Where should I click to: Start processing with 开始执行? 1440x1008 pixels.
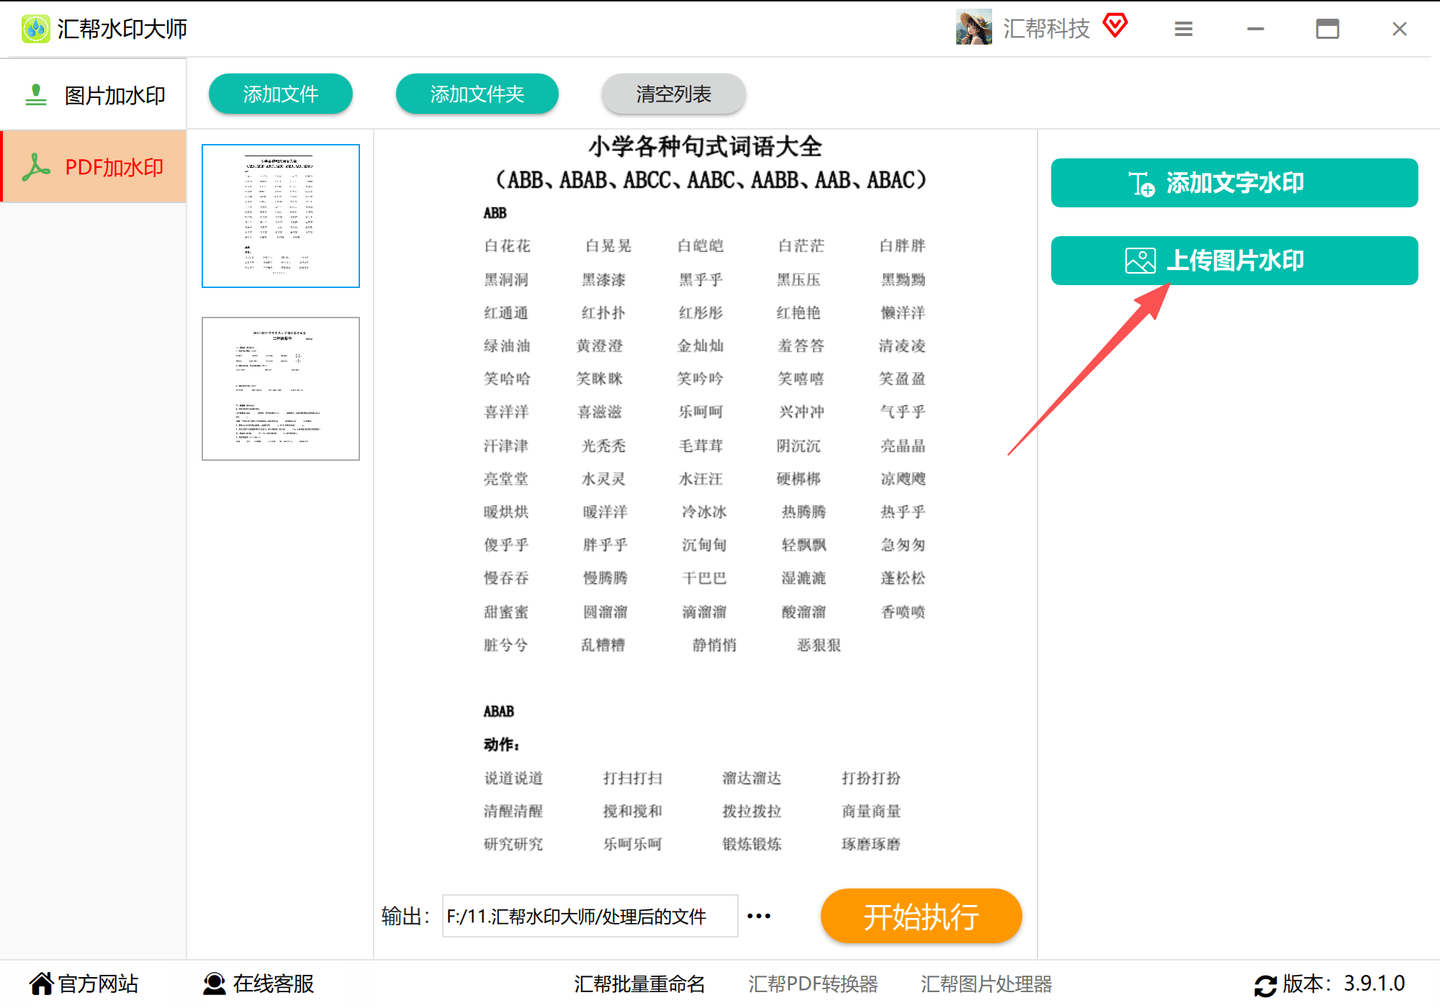coord(920,916)
